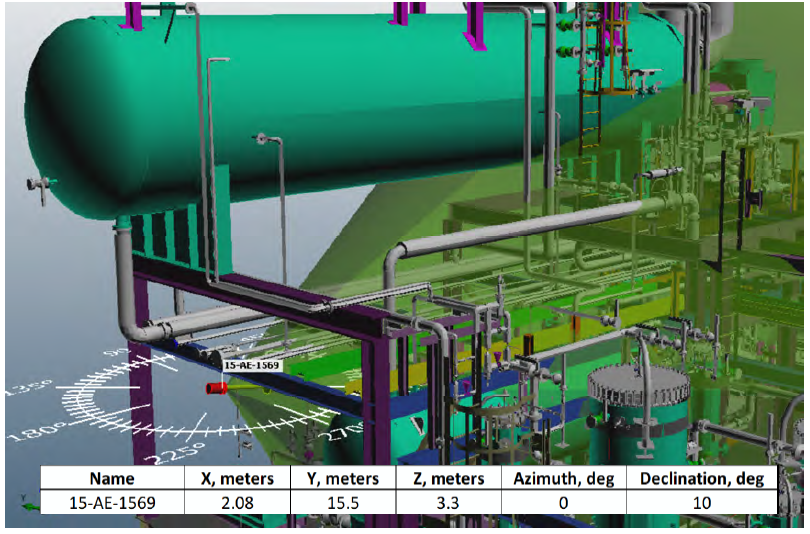Click the green Y axis indicator arrow
Viewport: 810px width, 534px height.
click(30, 507)
